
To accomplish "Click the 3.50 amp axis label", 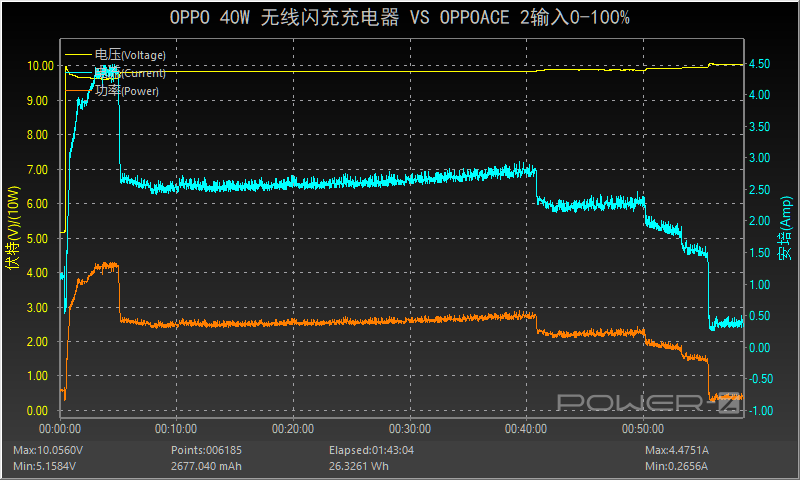I will coord(760,127).
